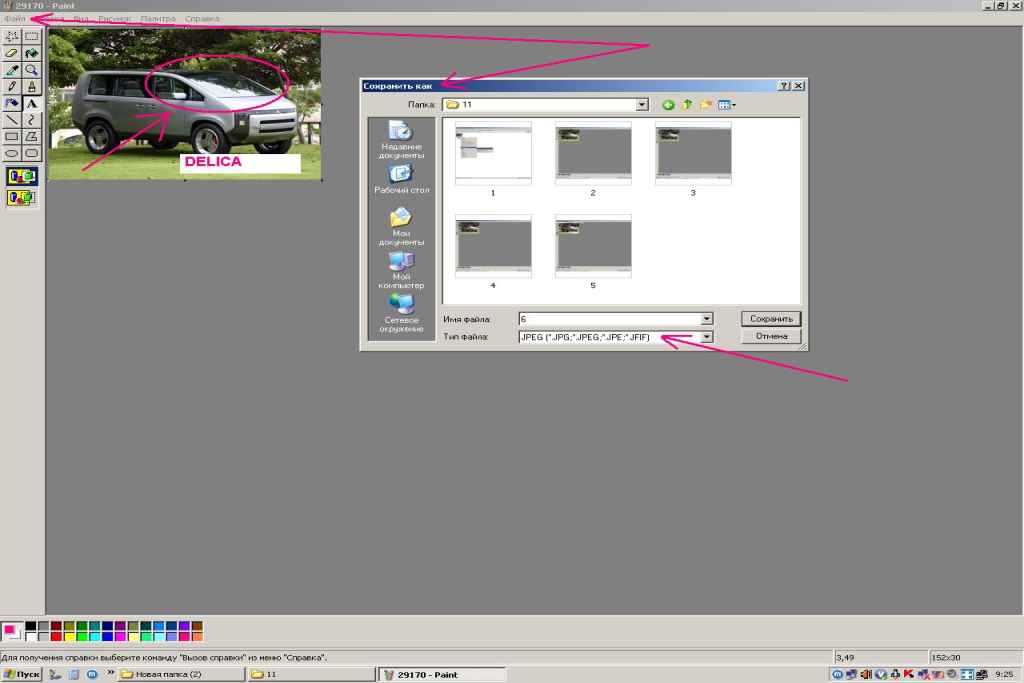Enable the transparent background drawing option
1024x683 pixels.
point(21,198)
